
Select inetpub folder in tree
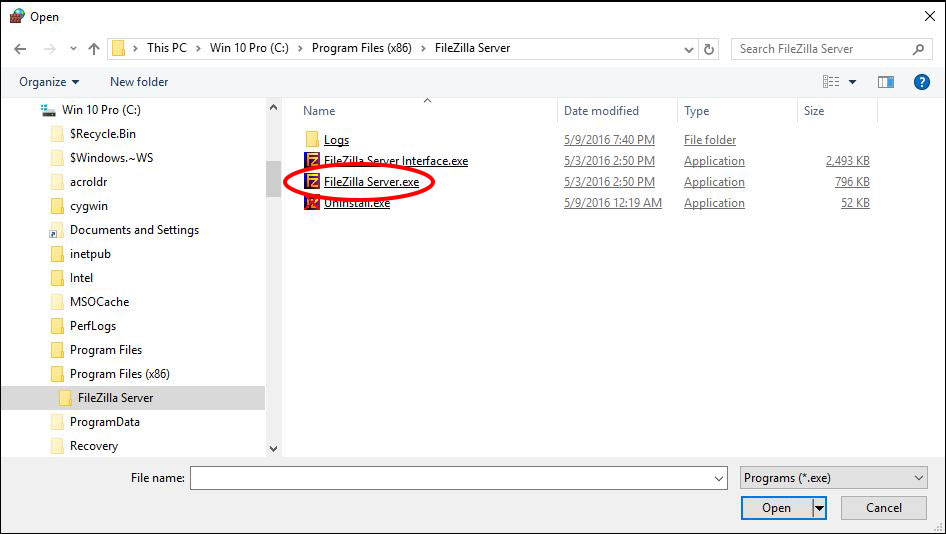[90, 254]
